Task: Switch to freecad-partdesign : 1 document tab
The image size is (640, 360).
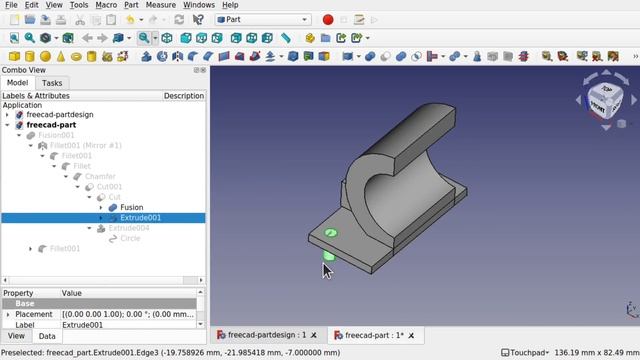Action: click(267, 335)
